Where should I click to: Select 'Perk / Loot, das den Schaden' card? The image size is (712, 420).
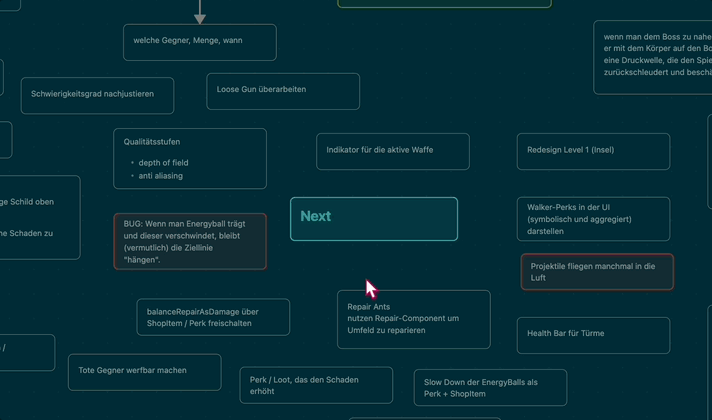(316, 385)
